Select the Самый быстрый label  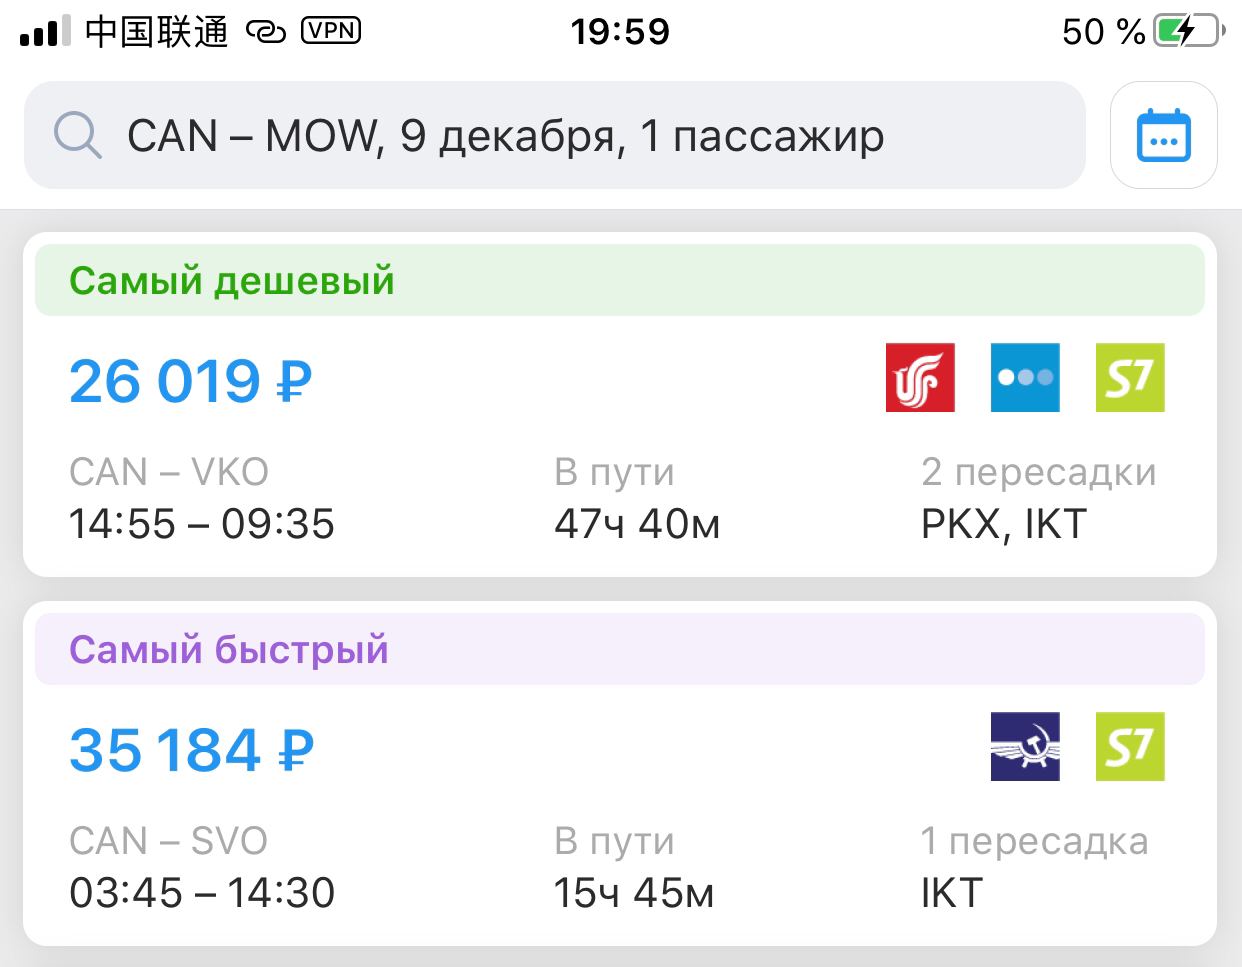229,650
